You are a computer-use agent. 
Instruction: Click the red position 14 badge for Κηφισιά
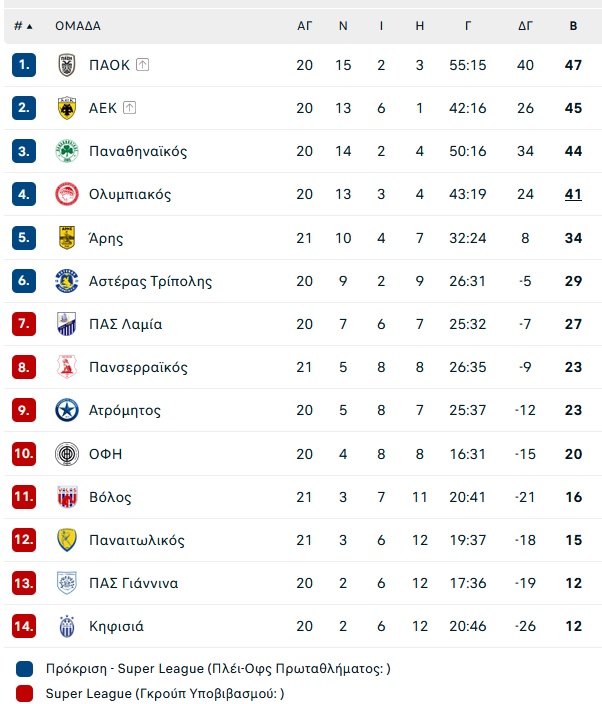click(x=24, y=626)
